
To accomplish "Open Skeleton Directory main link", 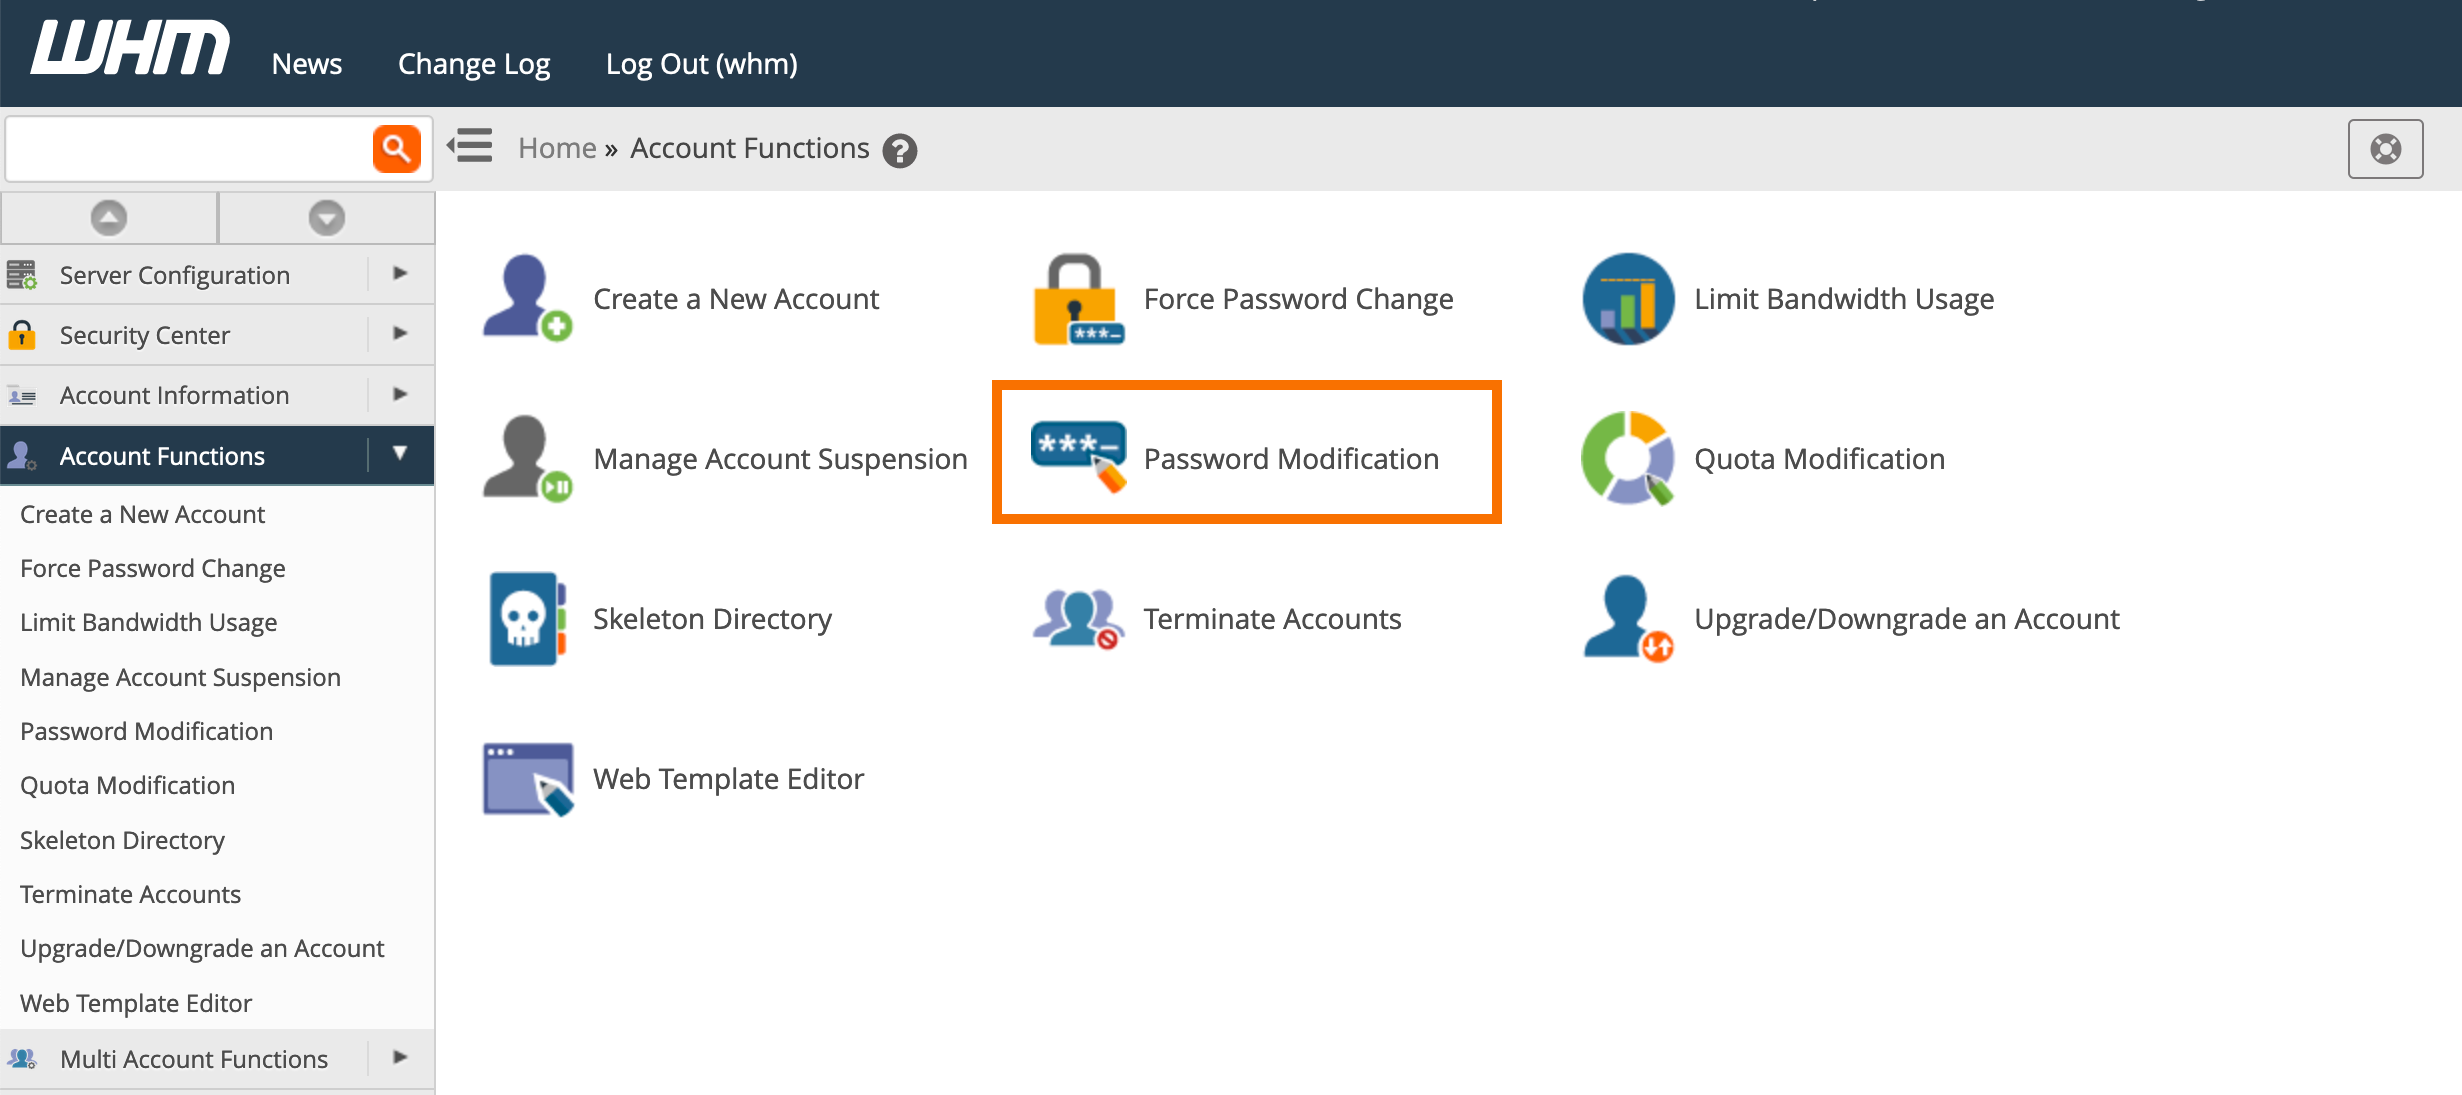I will [712, 619].
